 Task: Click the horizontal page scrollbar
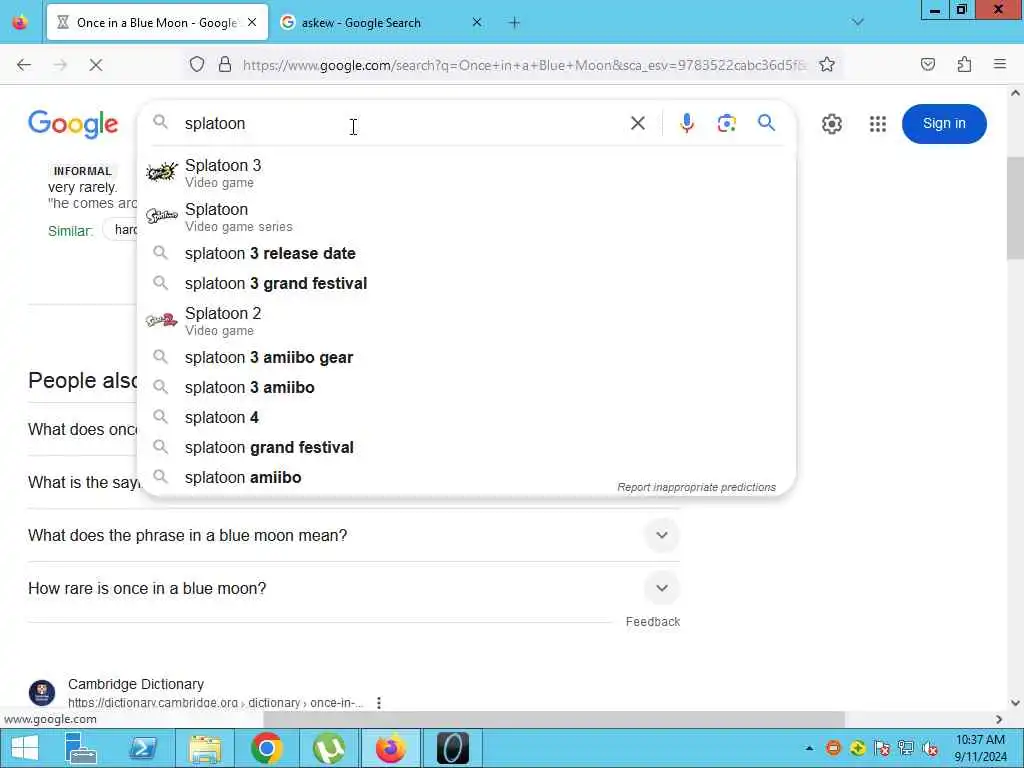554,719
